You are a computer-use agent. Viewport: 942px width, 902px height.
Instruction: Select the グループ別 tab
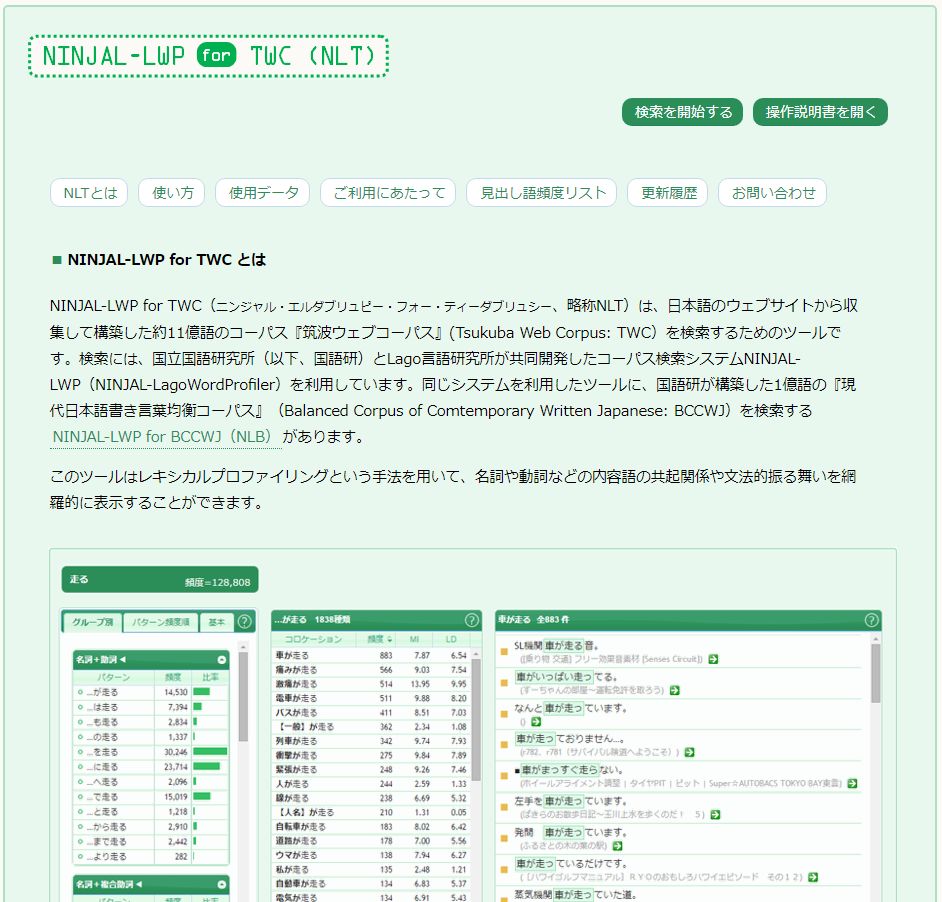pyautogui.click(x=92, y=623)
